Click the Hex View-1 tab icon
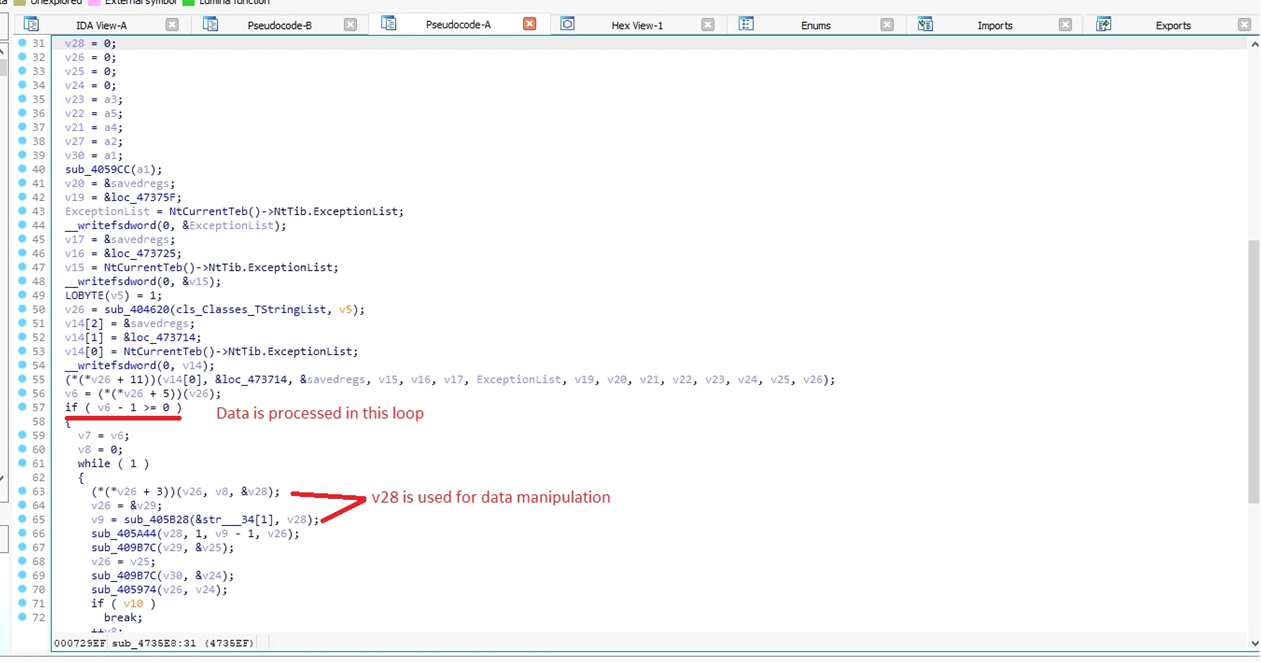This screenshot has height=663, width=1261. (x=567, y=25)
